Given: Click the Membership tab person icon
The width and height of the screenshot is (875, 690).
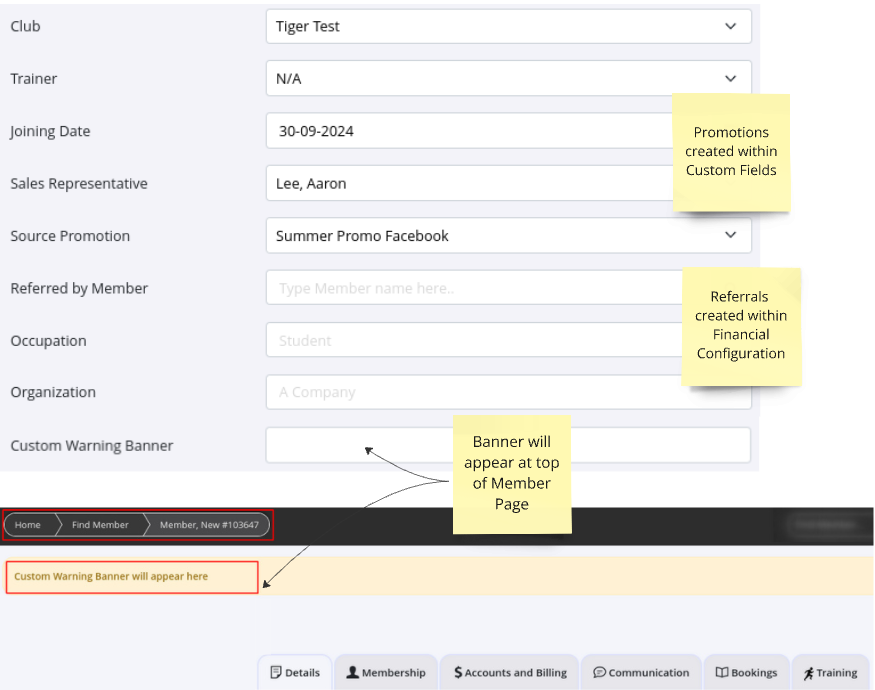Looking at the screenshot, I should pyautogui.click(x=353, y=673).
